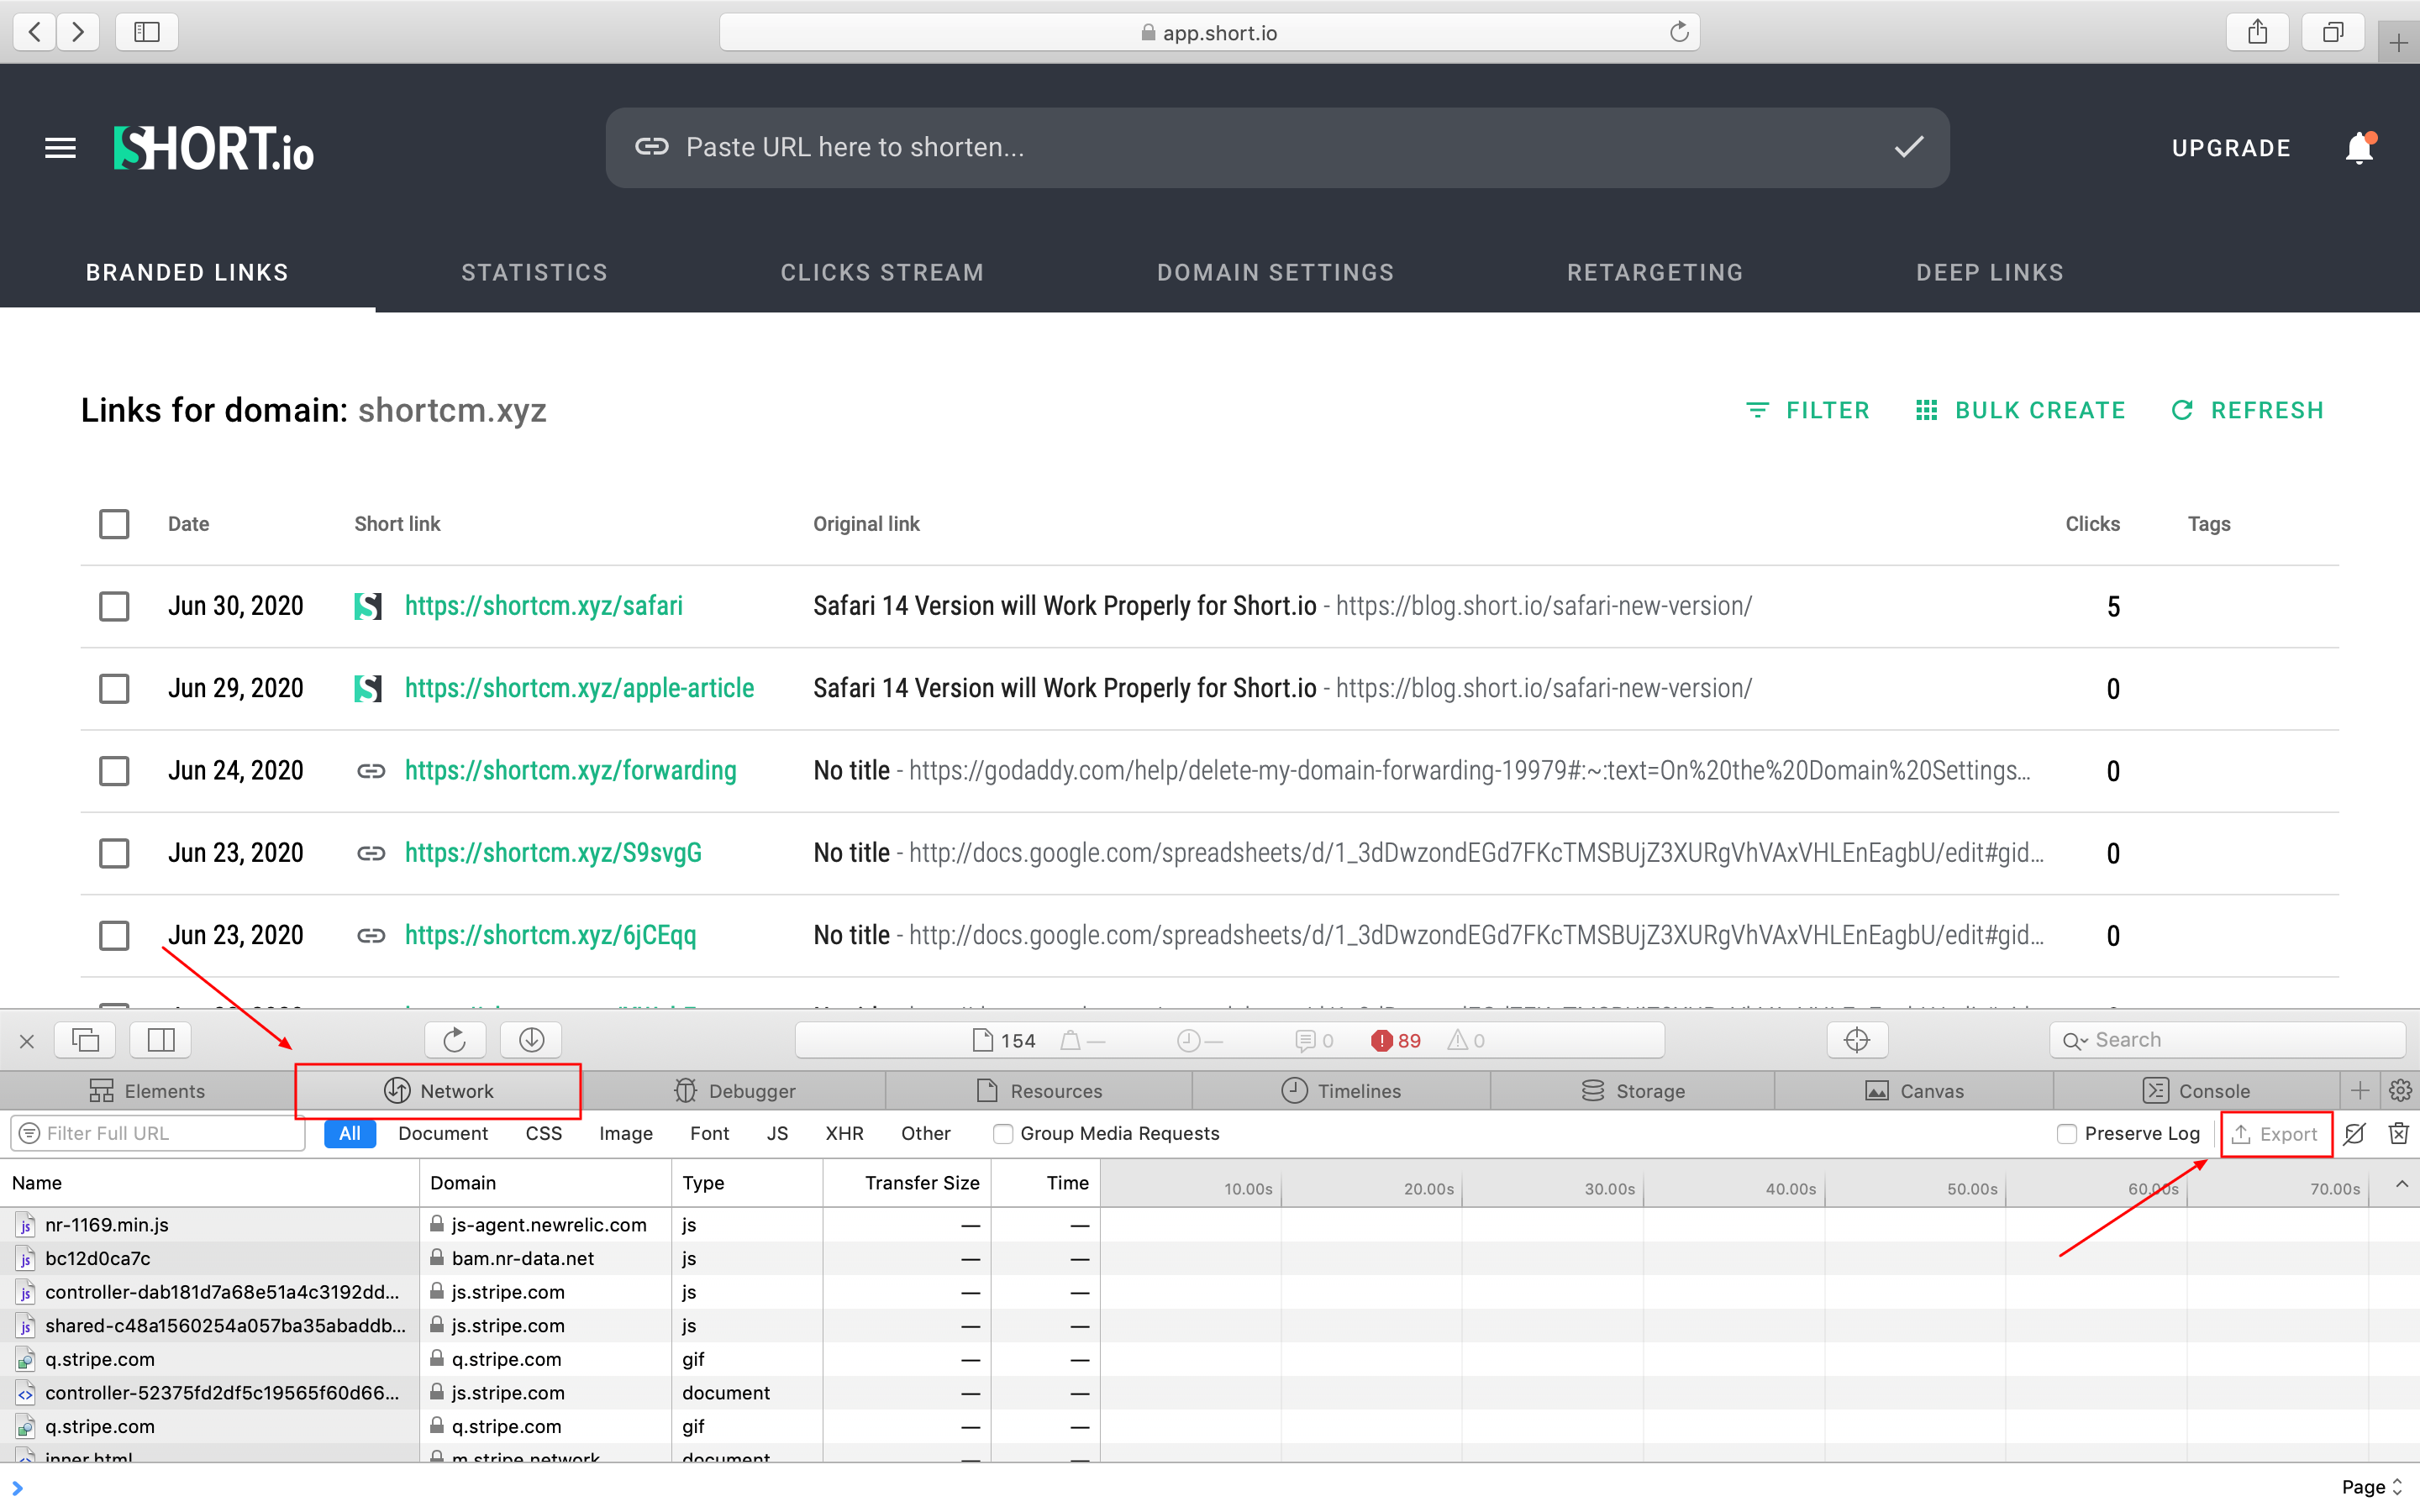The width and height of the screenshot is (2420, 1512).
Task: Switch to the Statistics tab
Action: tap(534, 272)
